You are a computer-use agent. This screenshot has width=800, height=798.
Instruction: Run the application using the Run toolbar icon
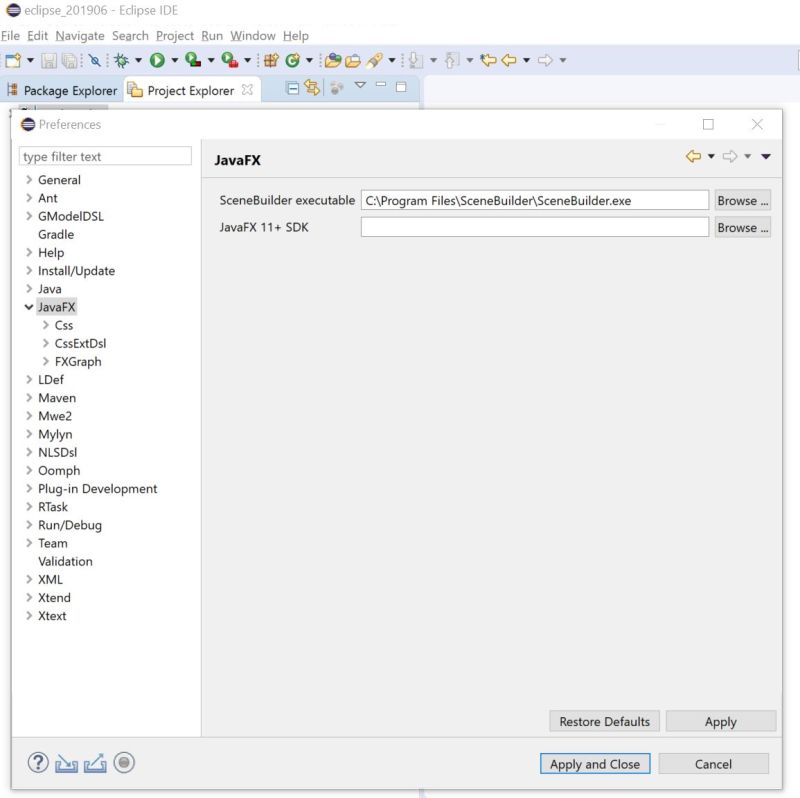coord(157,60)
